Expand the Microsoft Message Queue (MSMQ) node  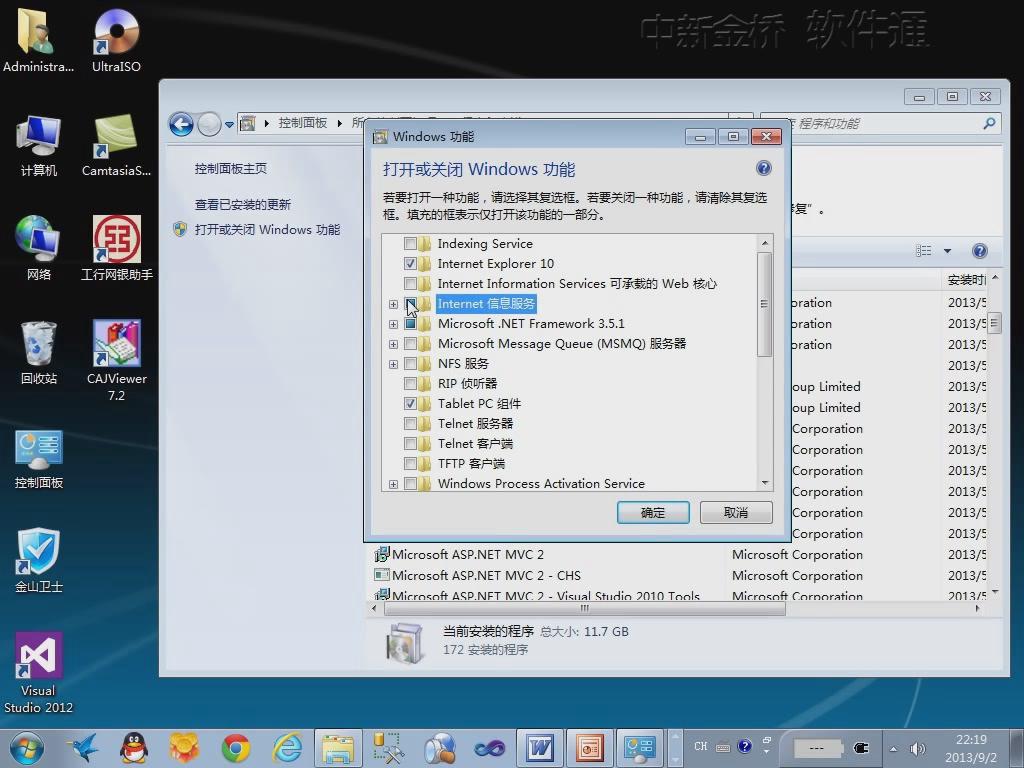[x=393, y=344]
